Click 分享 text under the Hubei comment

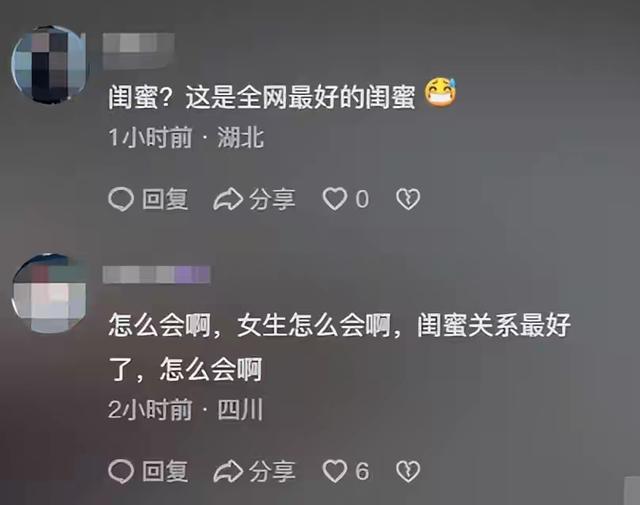(272, 199)
